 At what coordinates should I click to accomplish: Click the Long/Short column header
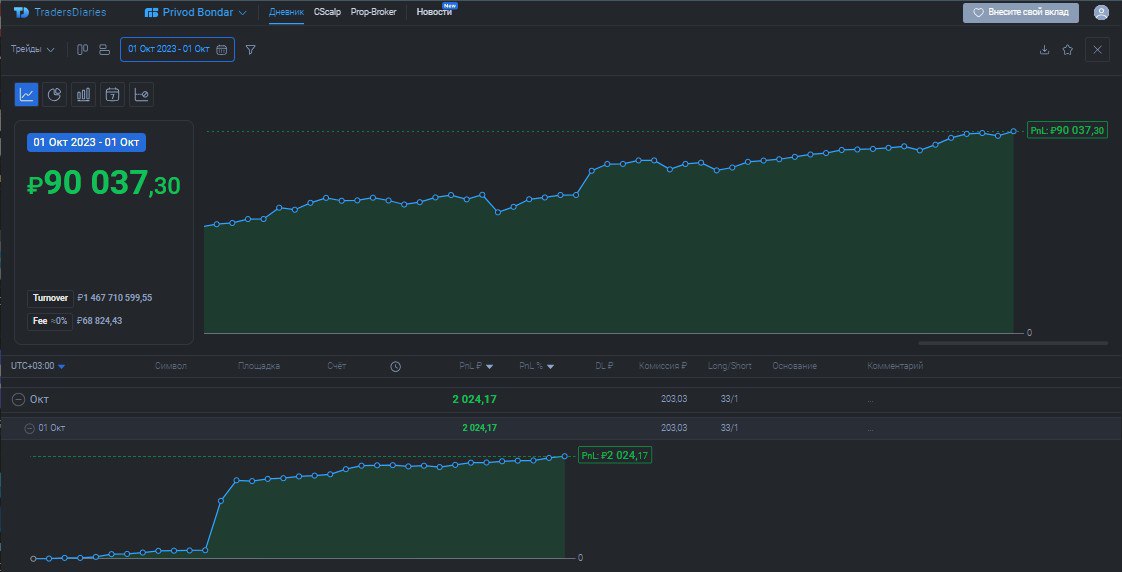click(x=729, y=367)
